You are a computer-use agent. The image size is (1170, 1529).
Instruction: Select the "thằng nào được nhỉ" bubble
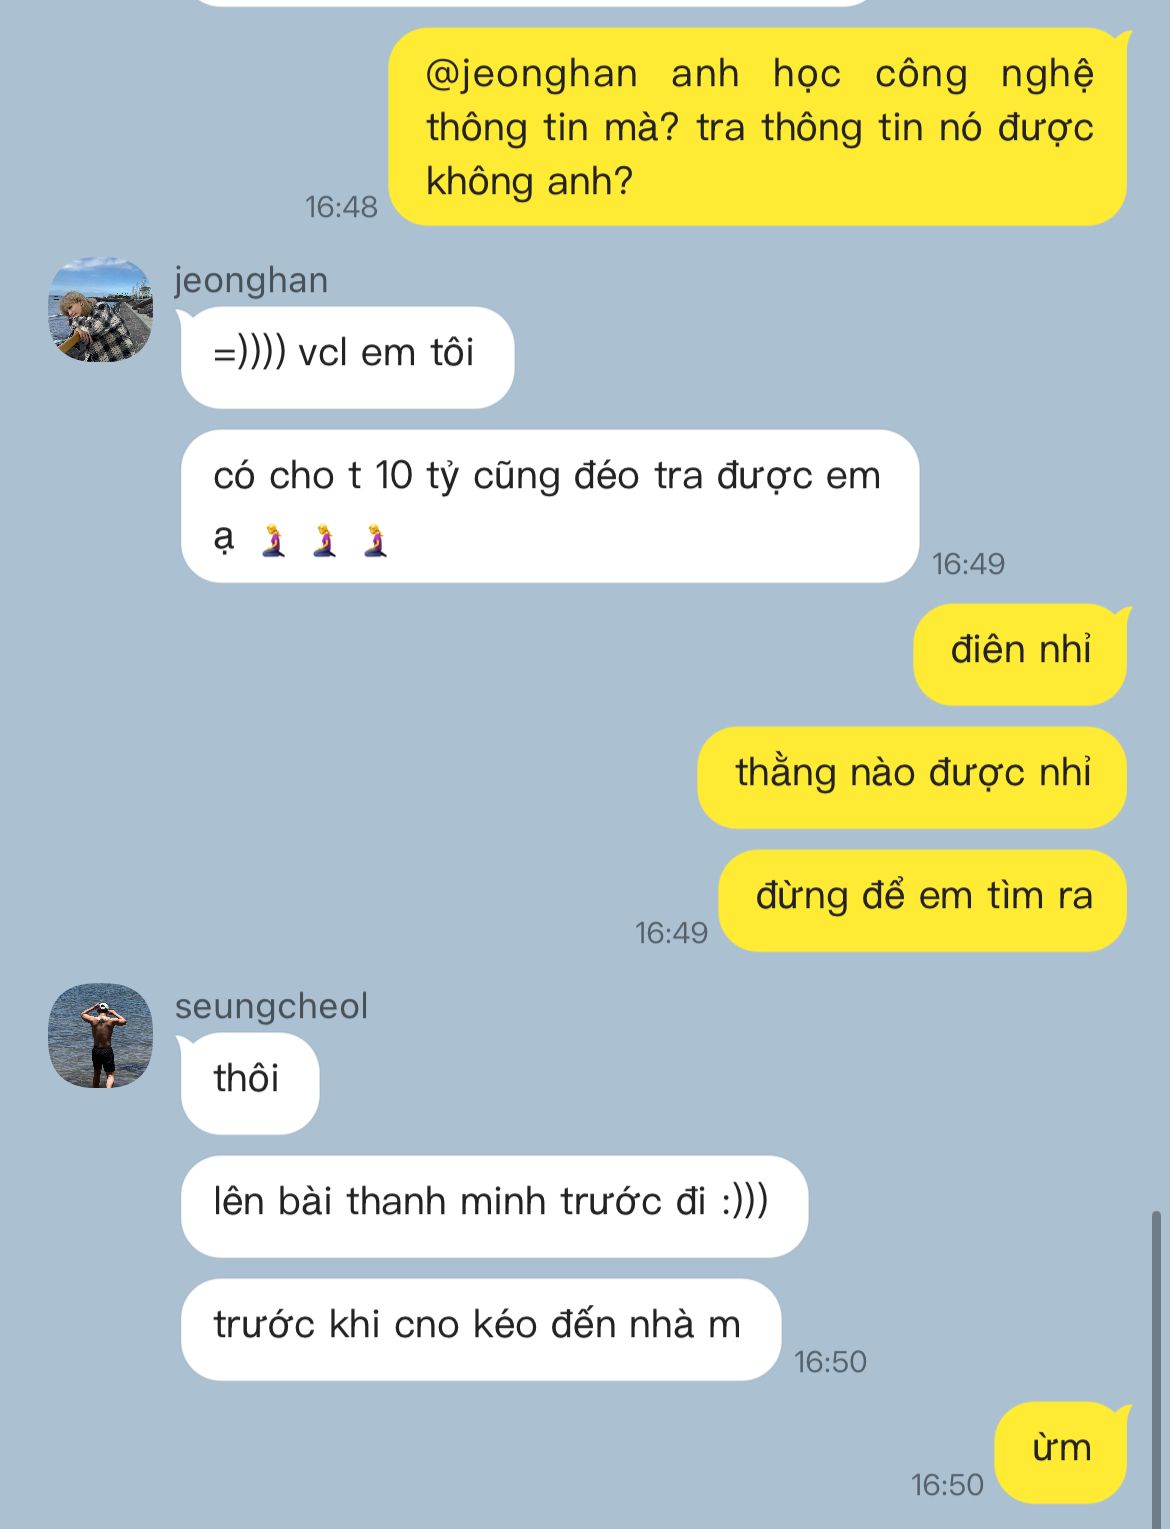coord(912,777)
